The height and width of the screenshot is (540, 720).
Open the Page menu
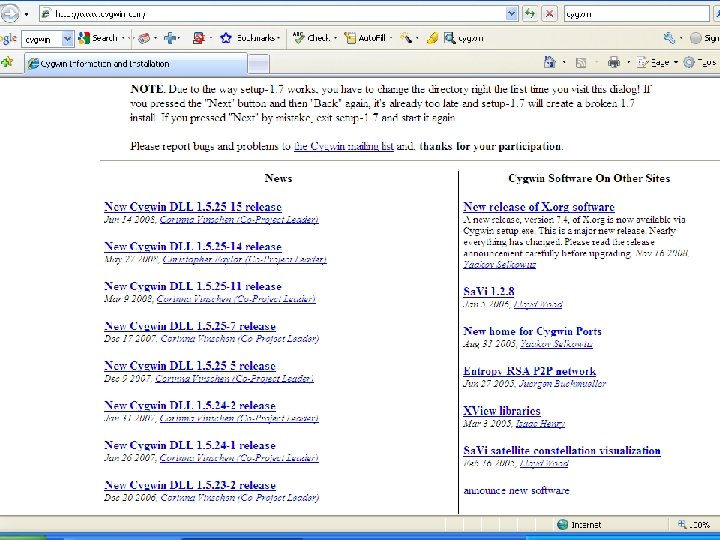(657, 62)
